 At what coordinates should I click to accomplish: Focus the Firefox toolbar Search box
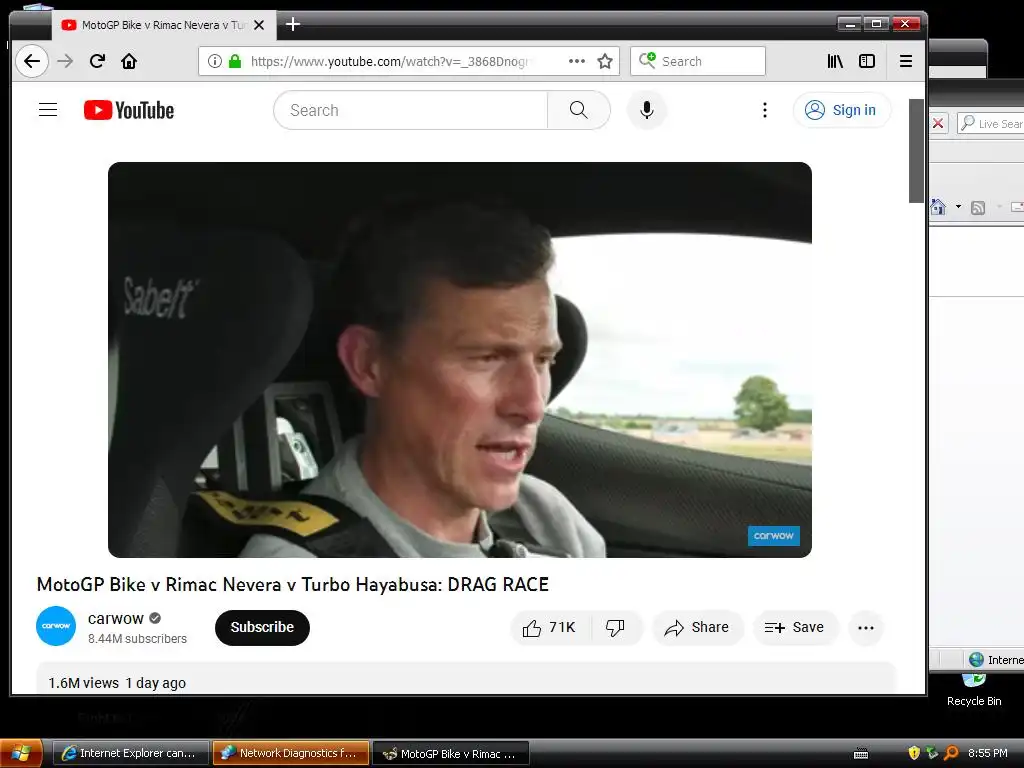(697, 61)
